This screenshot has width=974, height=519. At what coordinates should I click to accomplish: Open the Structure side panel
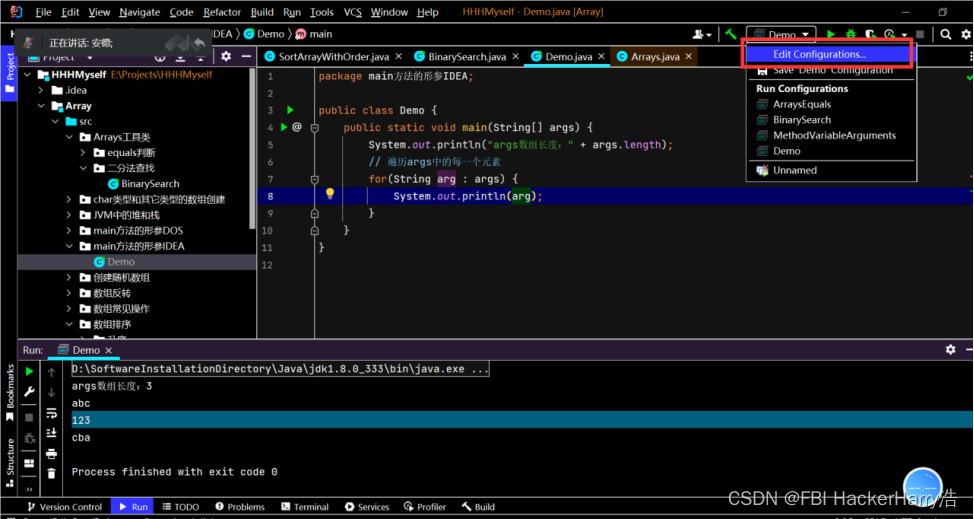coord(9,463)
